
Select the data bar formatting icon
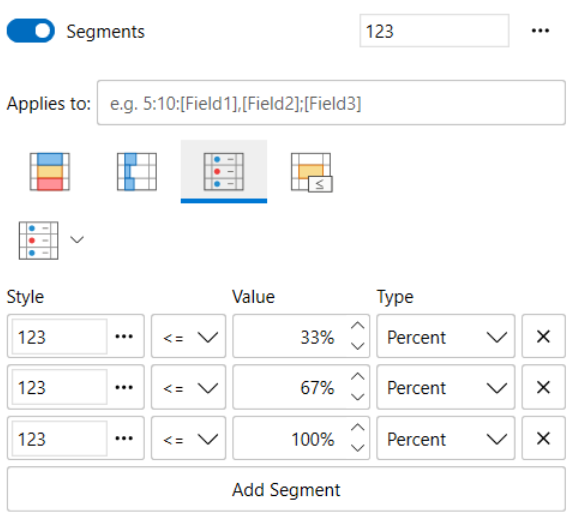(137, 171)
